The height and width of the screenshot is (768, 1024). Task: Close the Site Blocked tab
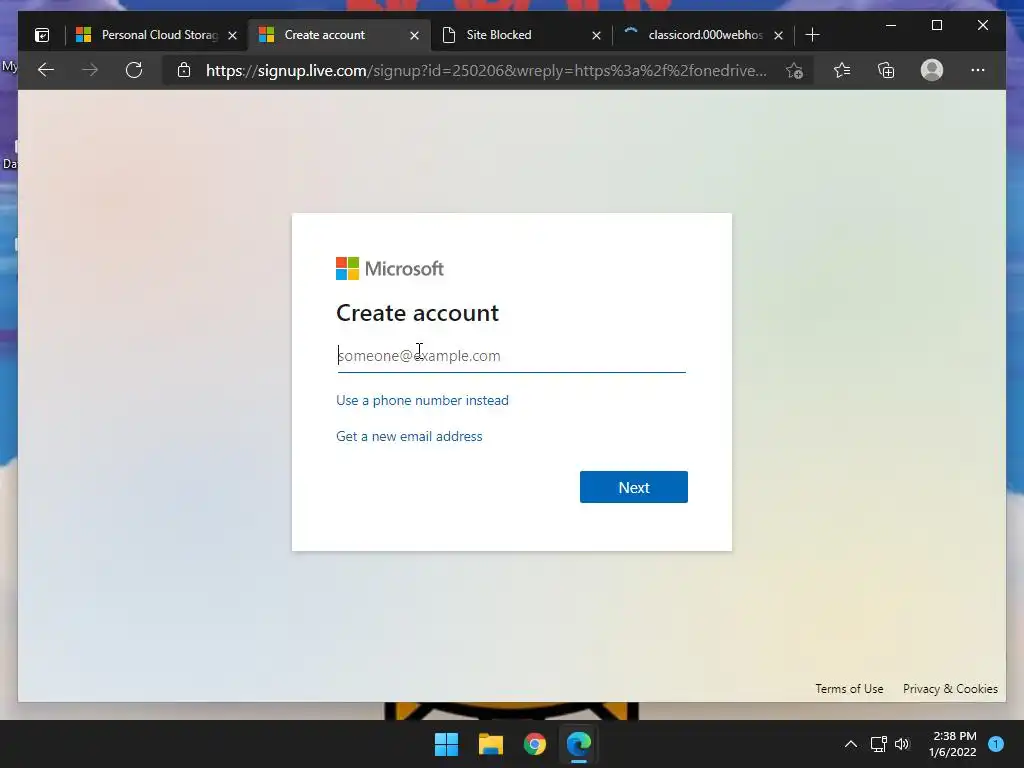tap(596, 35)
